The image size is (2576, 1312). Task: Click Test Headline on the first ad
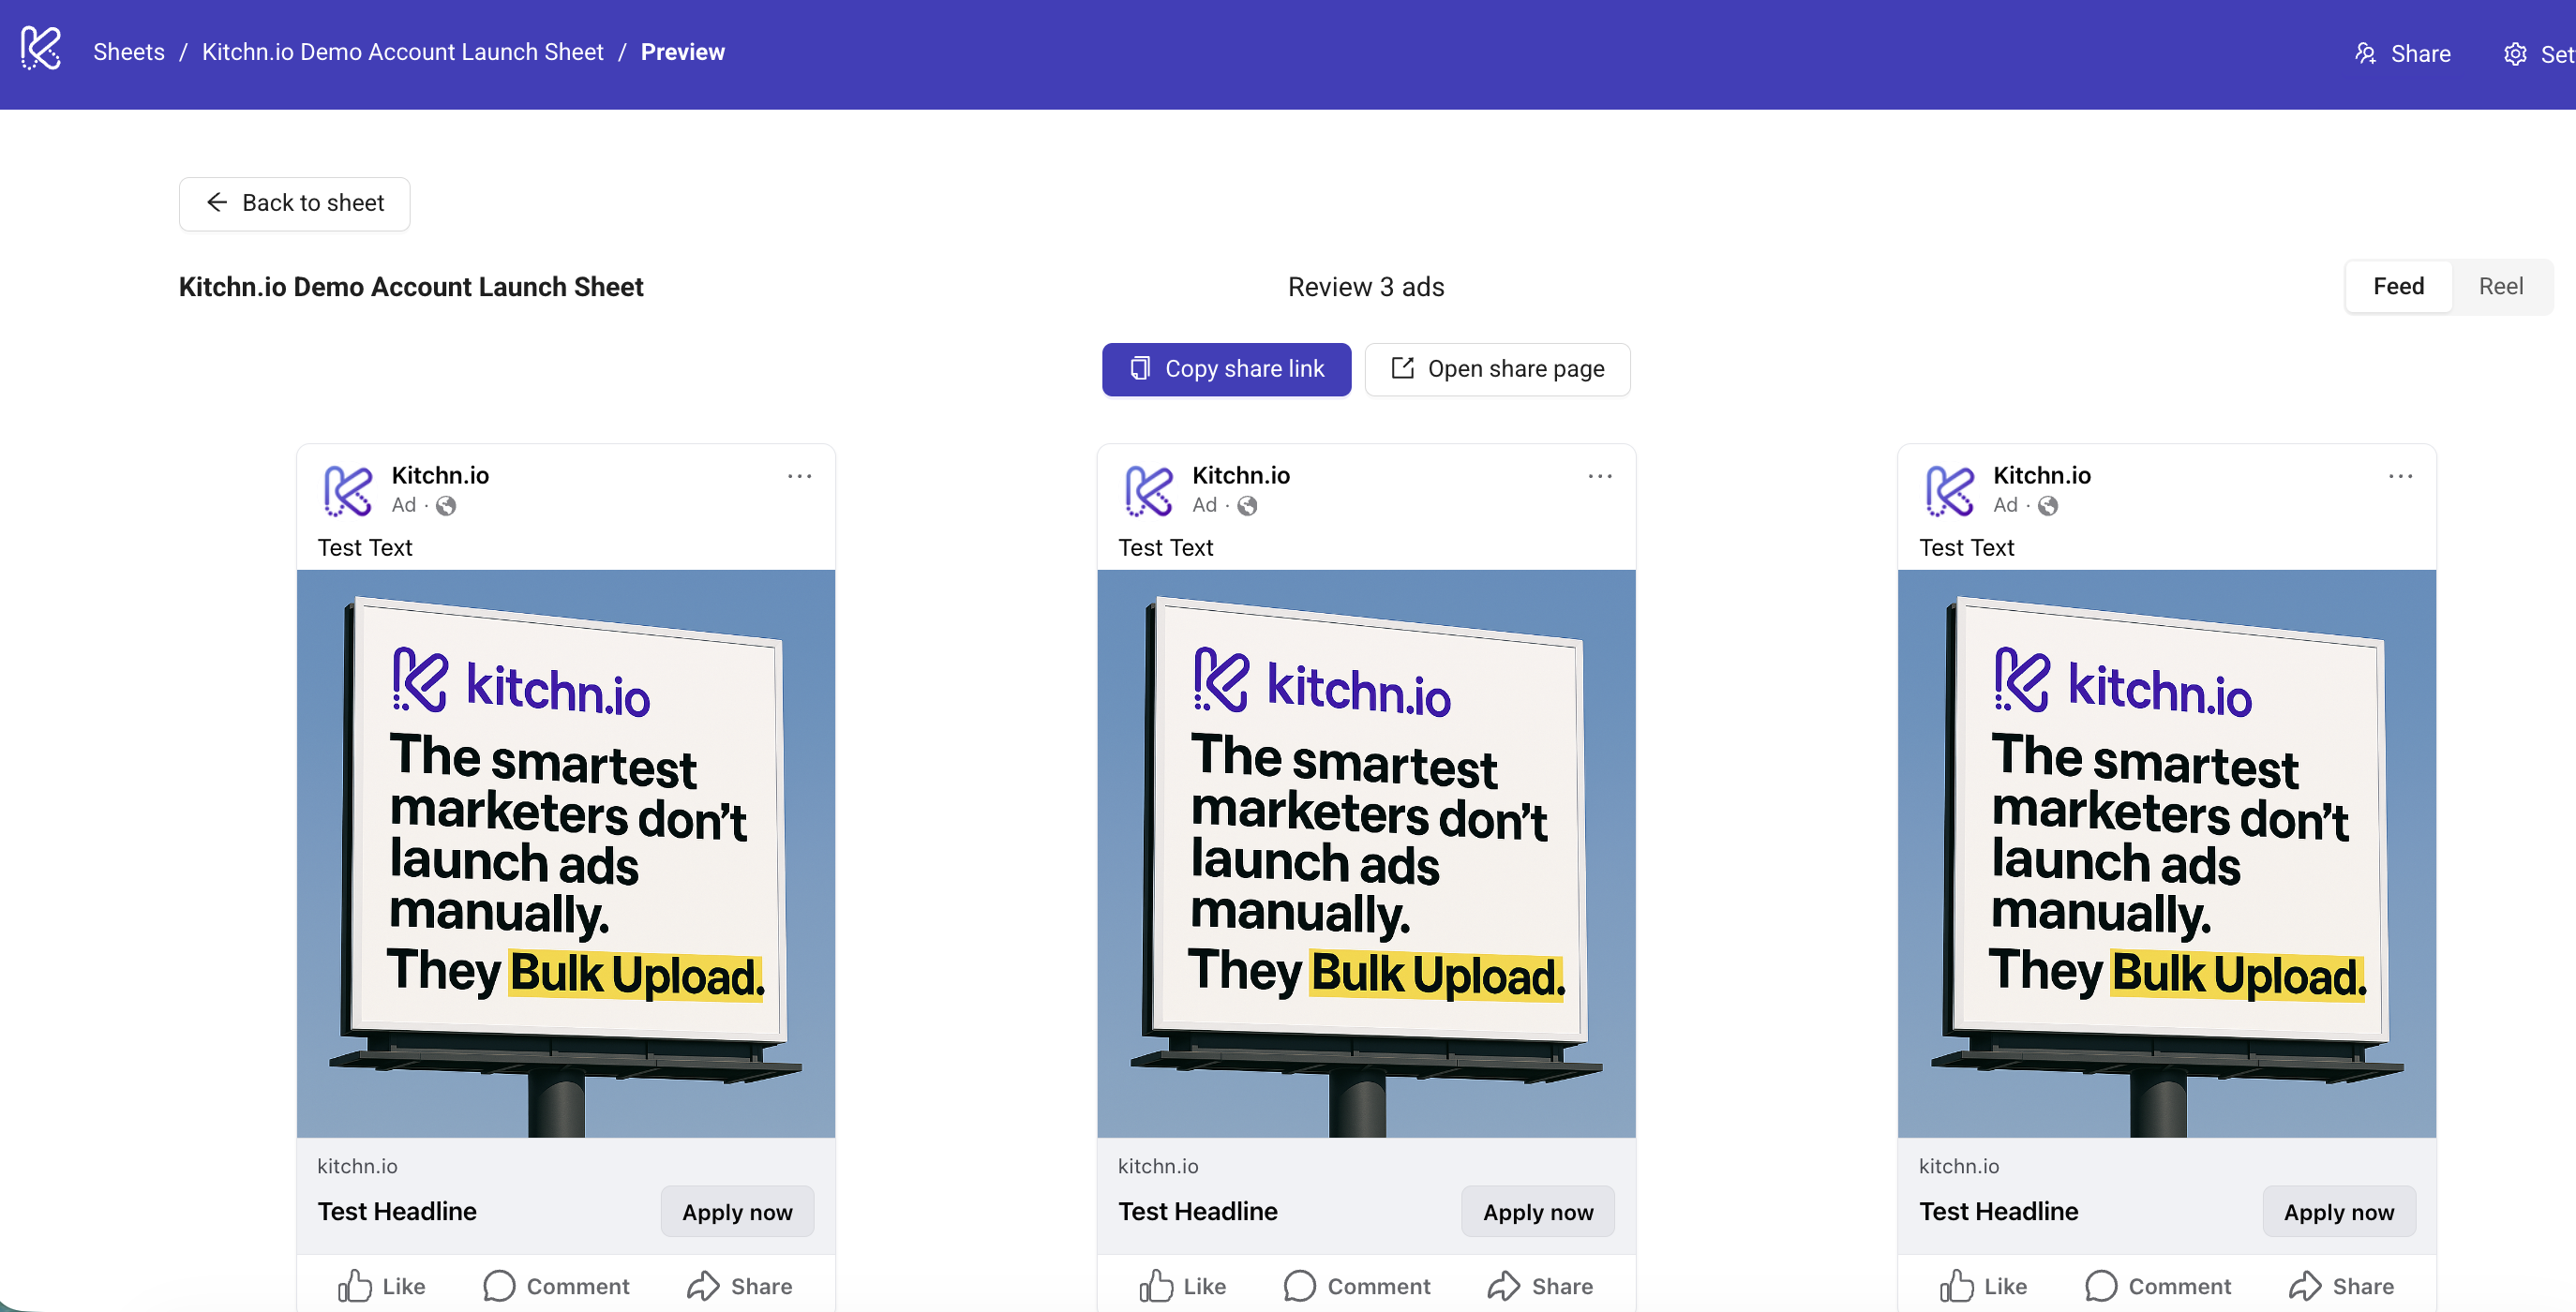[x=397, y=1211]
